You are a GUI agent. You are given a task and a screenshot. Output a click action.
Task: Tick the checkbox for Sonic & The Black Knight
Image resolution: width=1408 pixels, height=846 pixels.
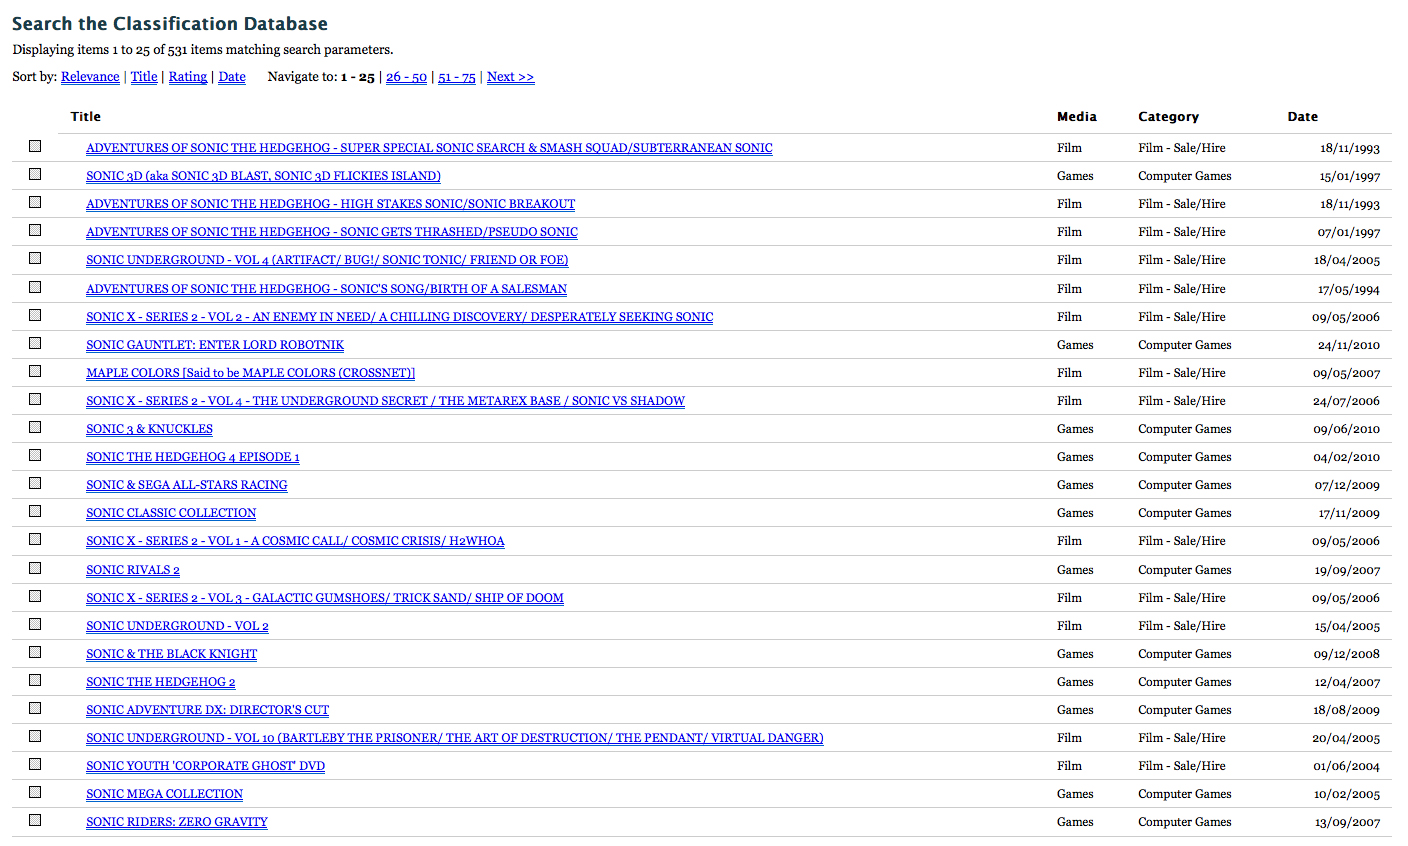pos(35,652)
